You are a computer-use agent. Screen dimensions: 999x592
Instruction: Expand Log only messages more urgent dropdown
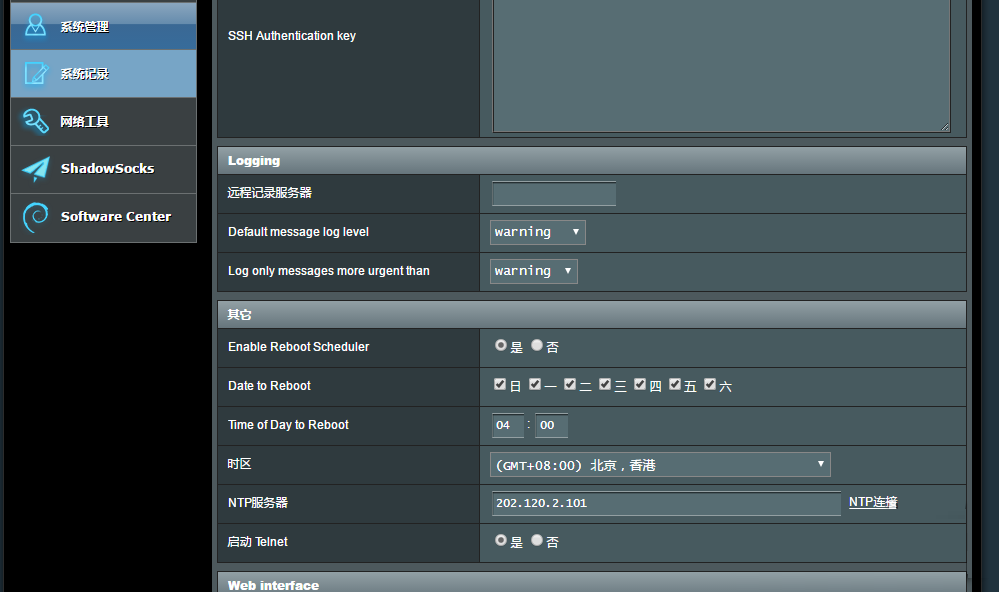click(533, 271)
